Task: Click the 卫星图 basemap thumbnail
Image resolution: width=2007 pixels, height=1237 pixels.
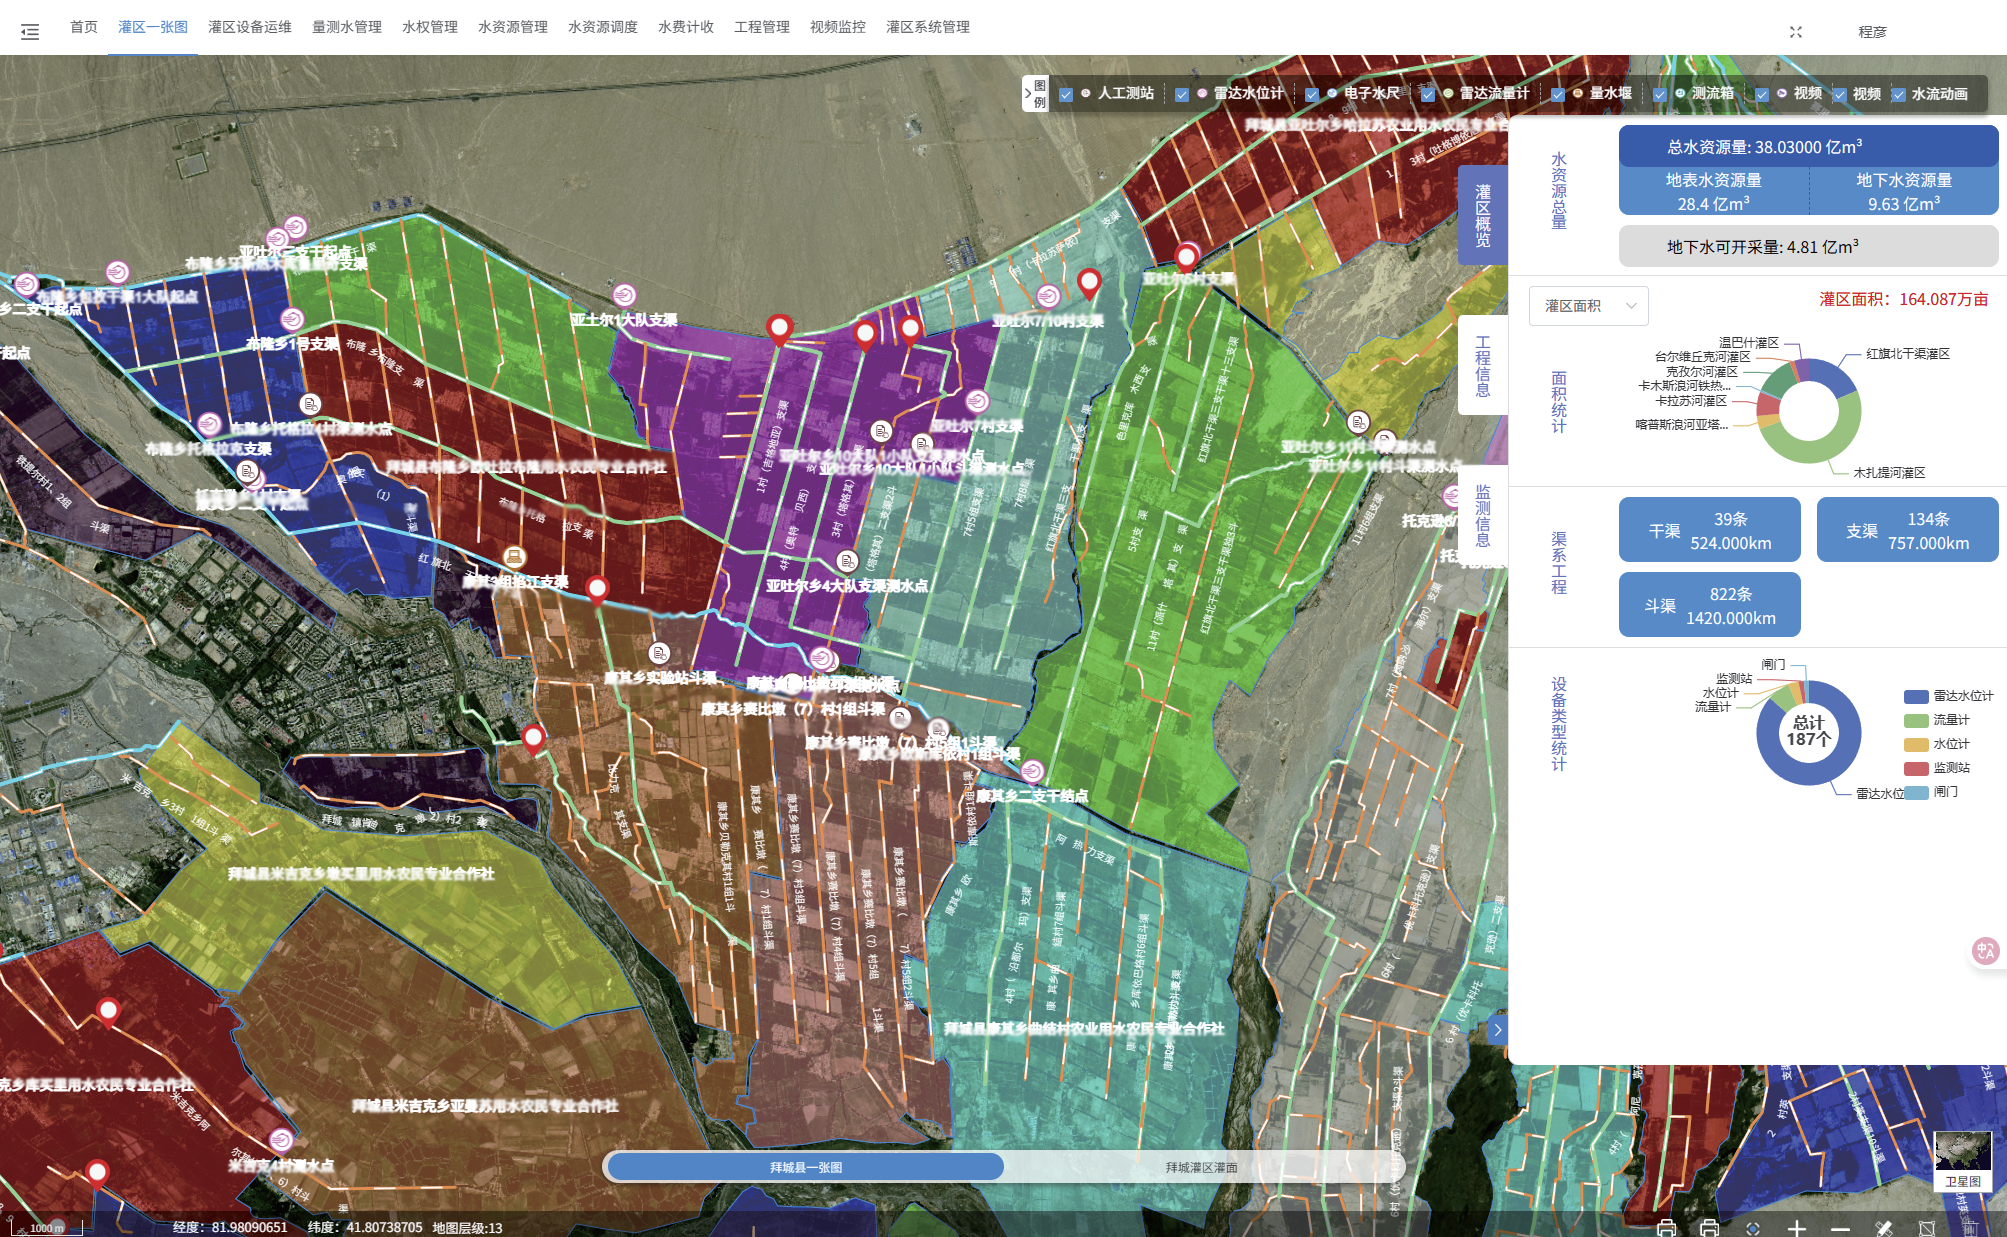Action: (x=1962, y=1159)
